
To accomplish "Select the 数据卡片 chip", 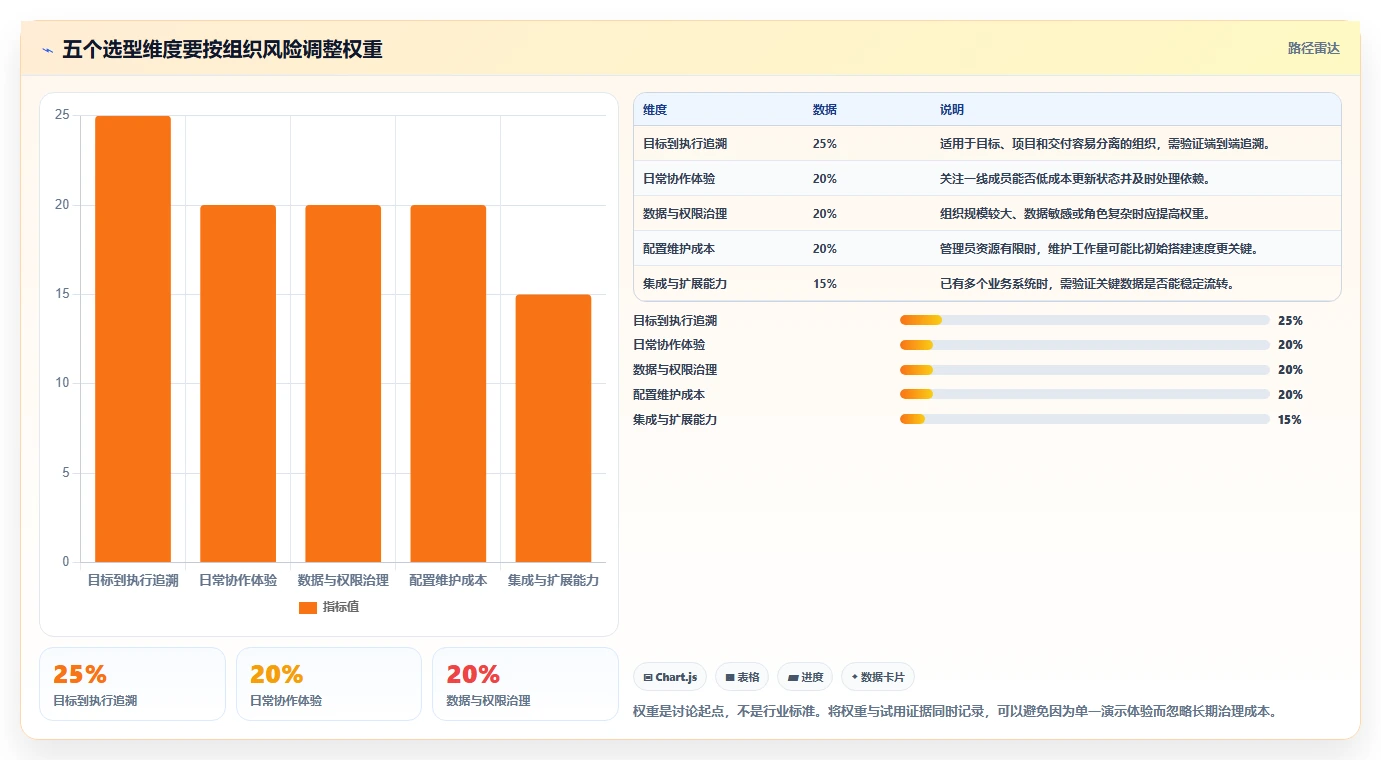I will tap(878, 677).
